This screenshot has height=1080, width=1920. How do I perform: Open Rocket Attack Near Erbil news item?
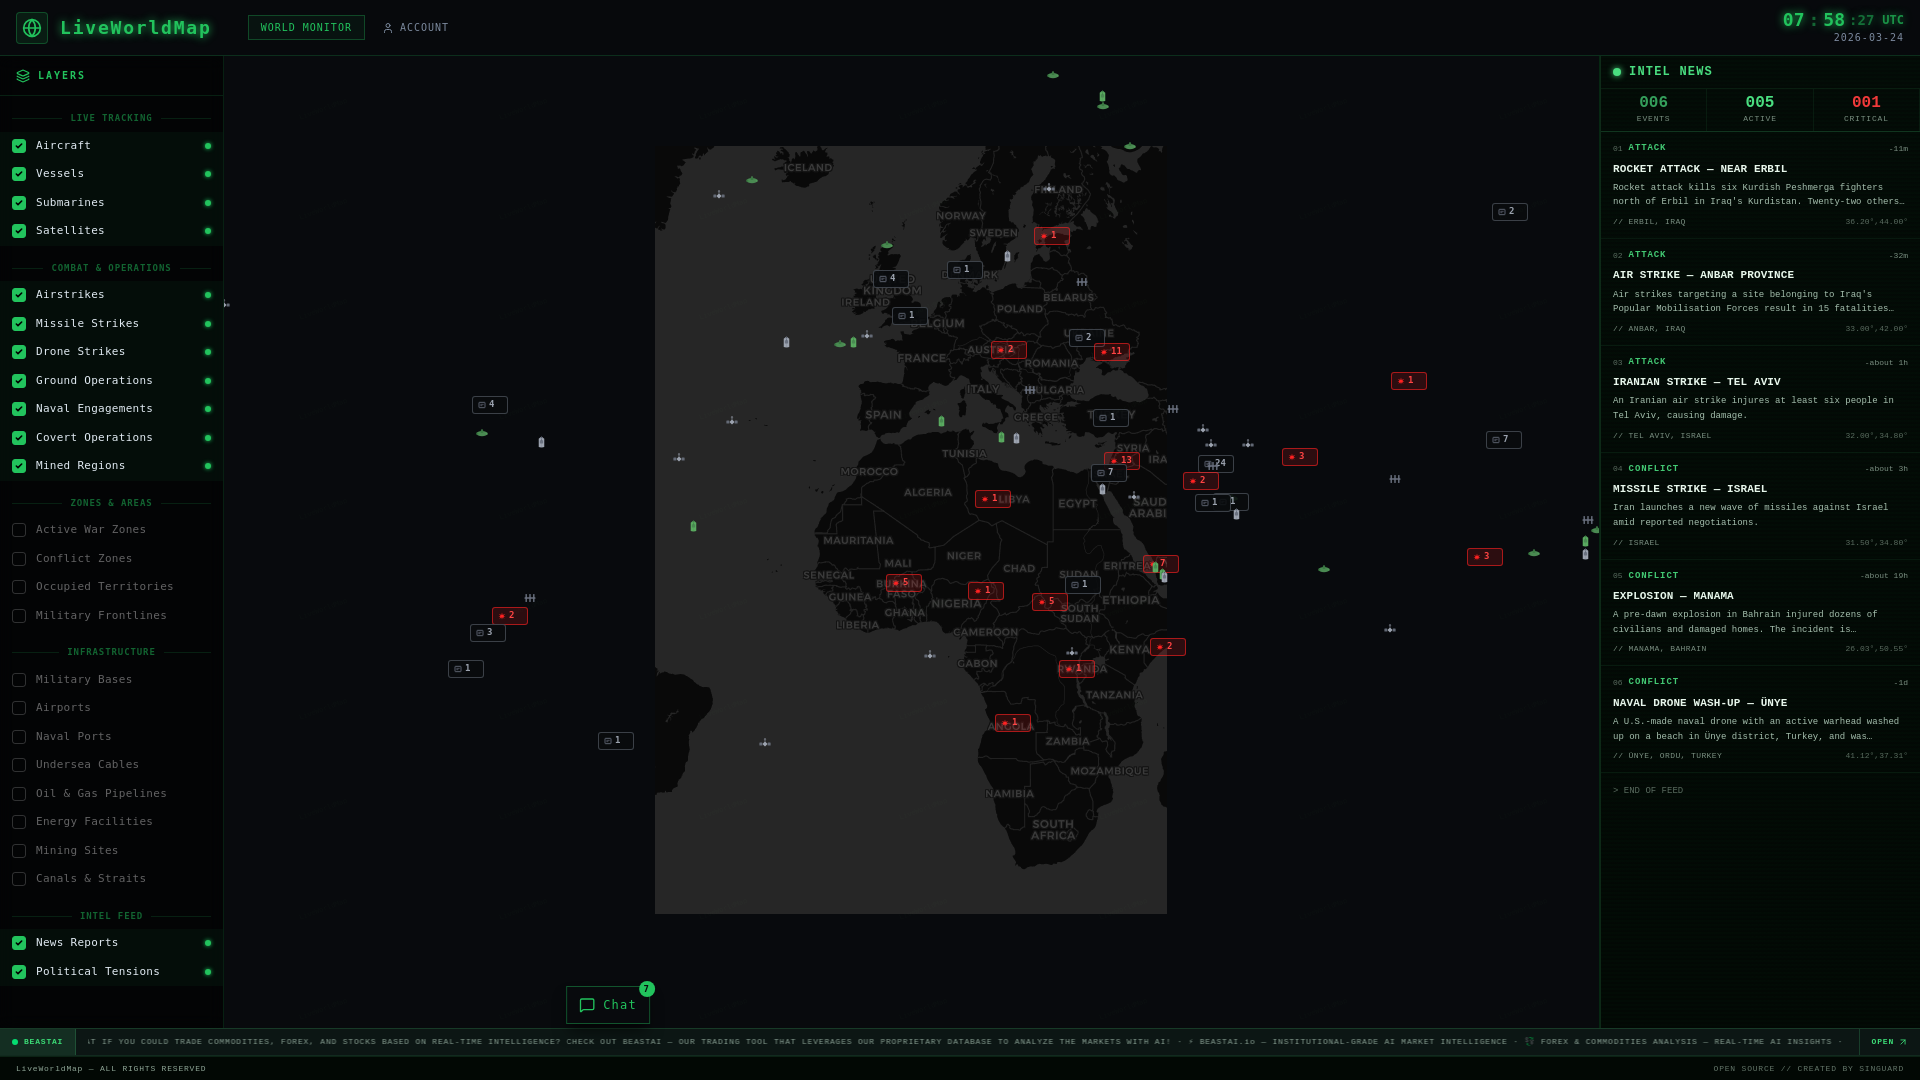tap(1760, 186)
